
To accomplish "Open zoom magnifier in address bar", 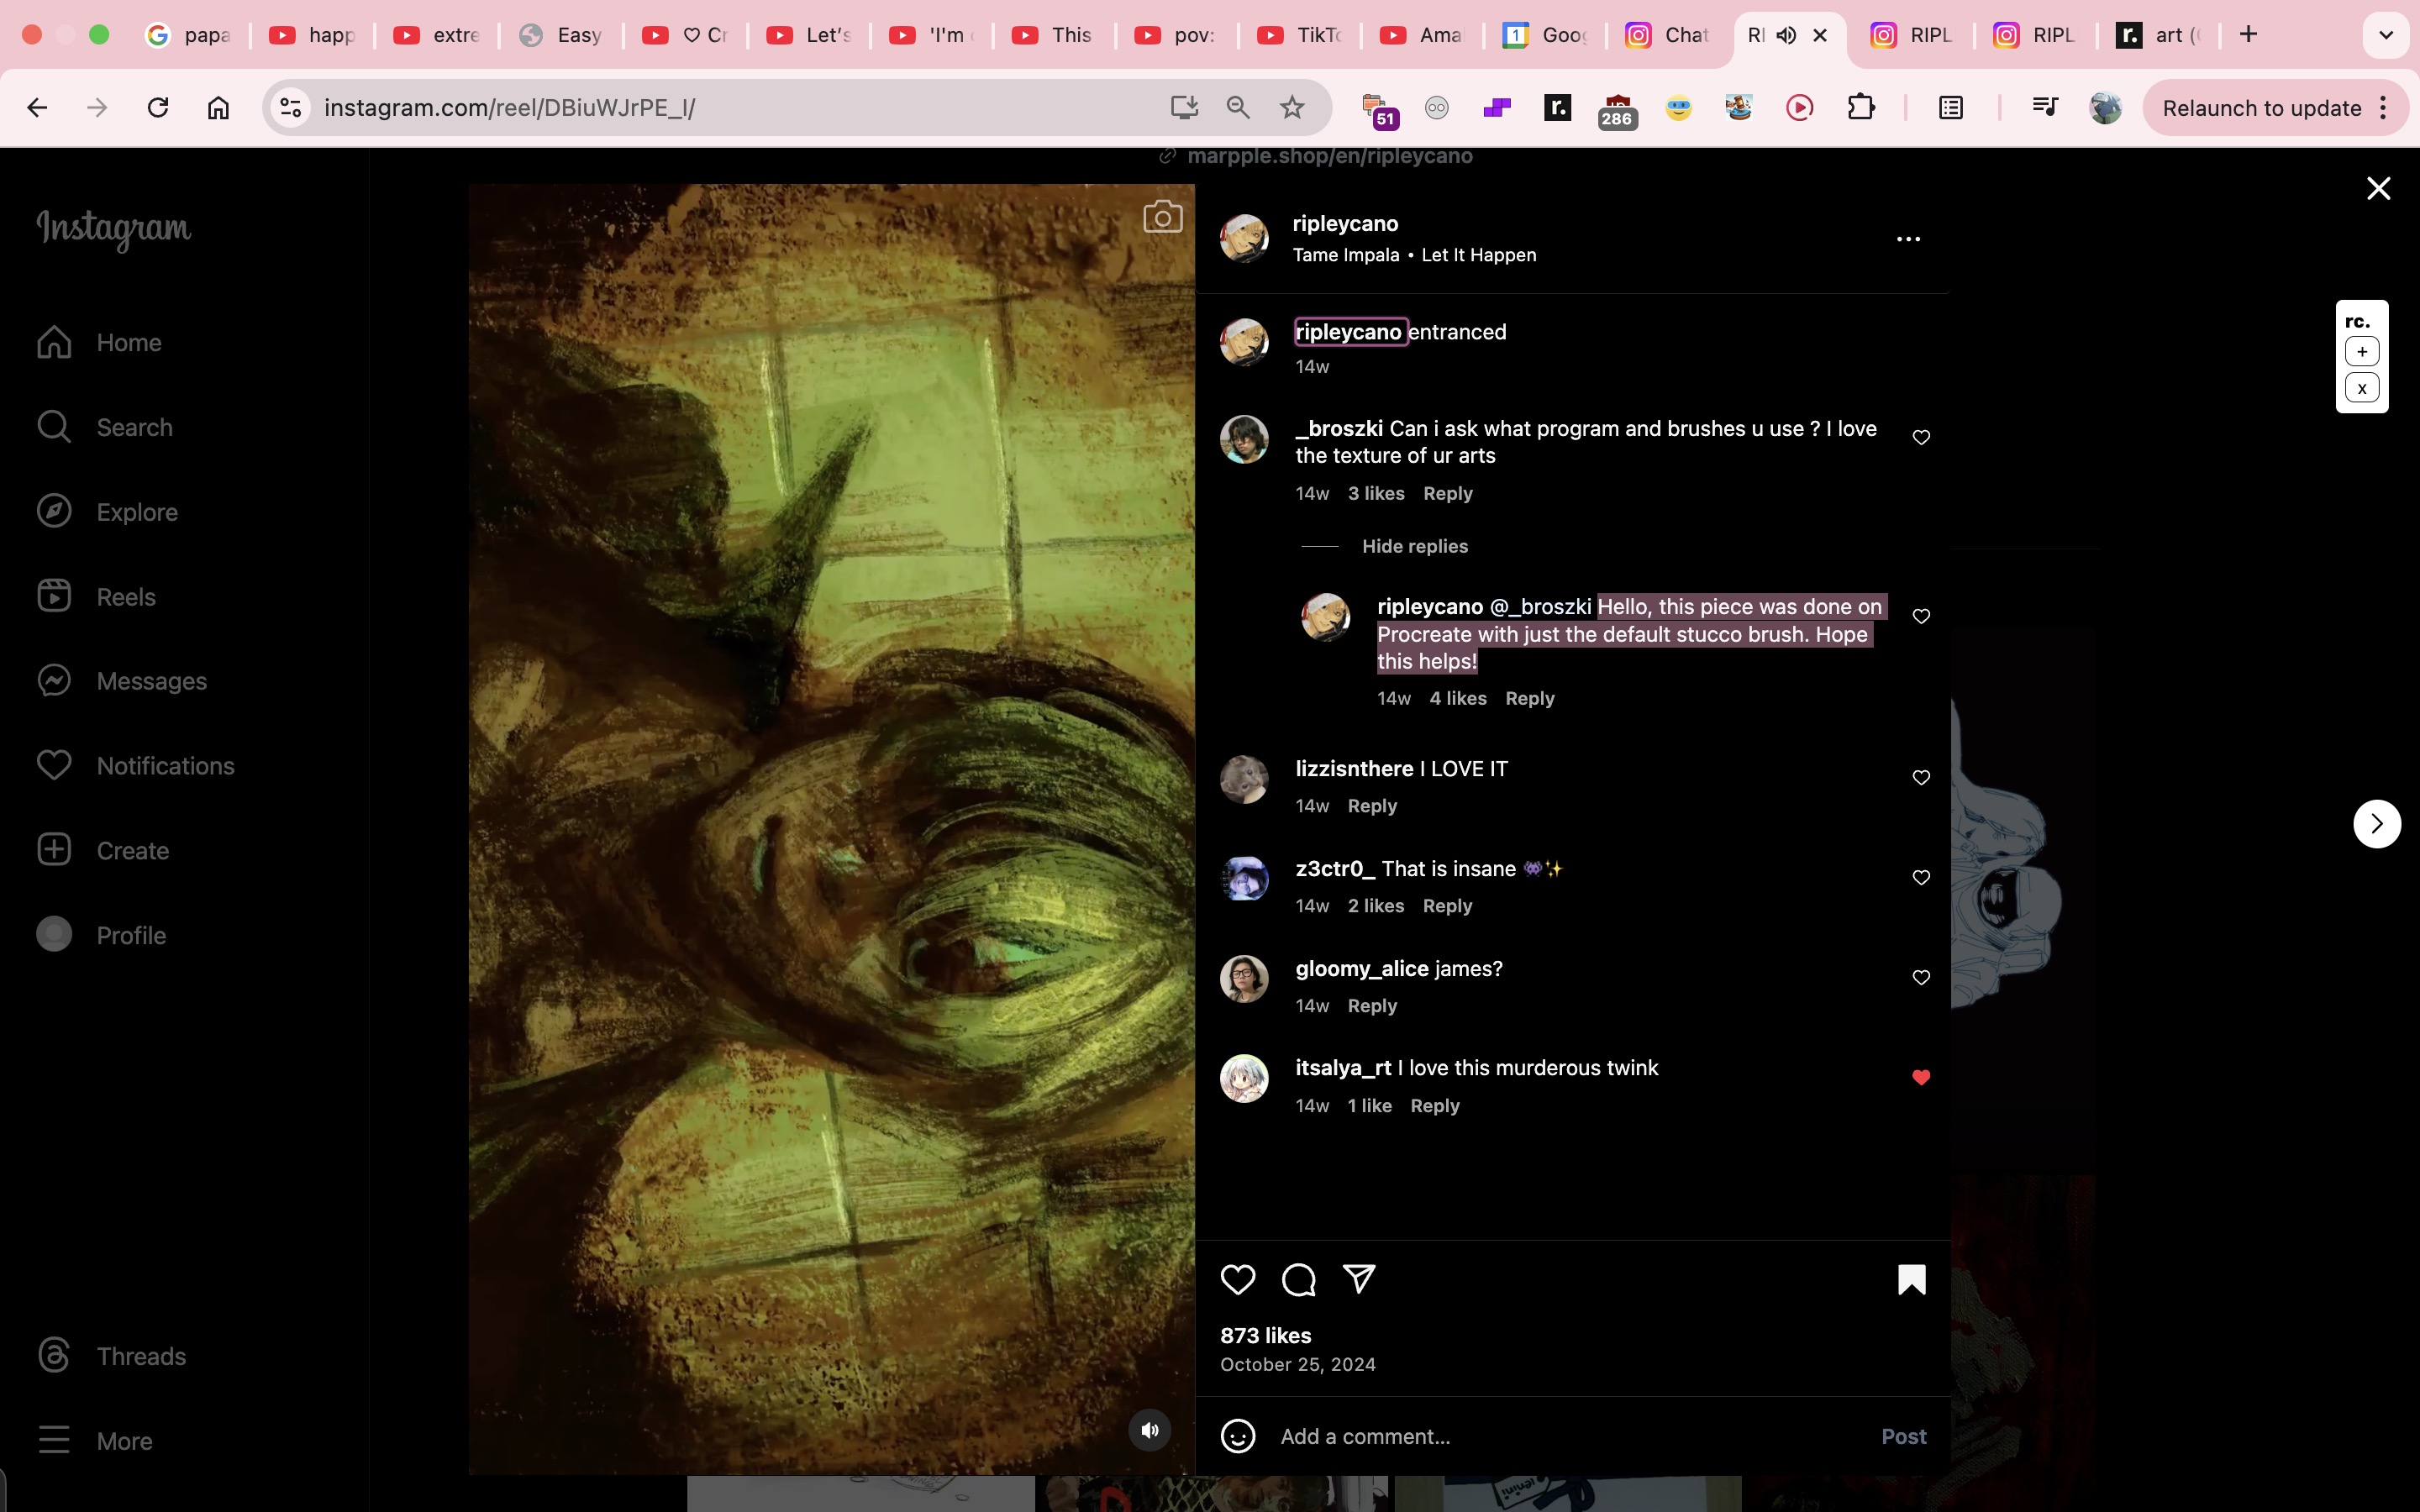I will coord(1238,107).
